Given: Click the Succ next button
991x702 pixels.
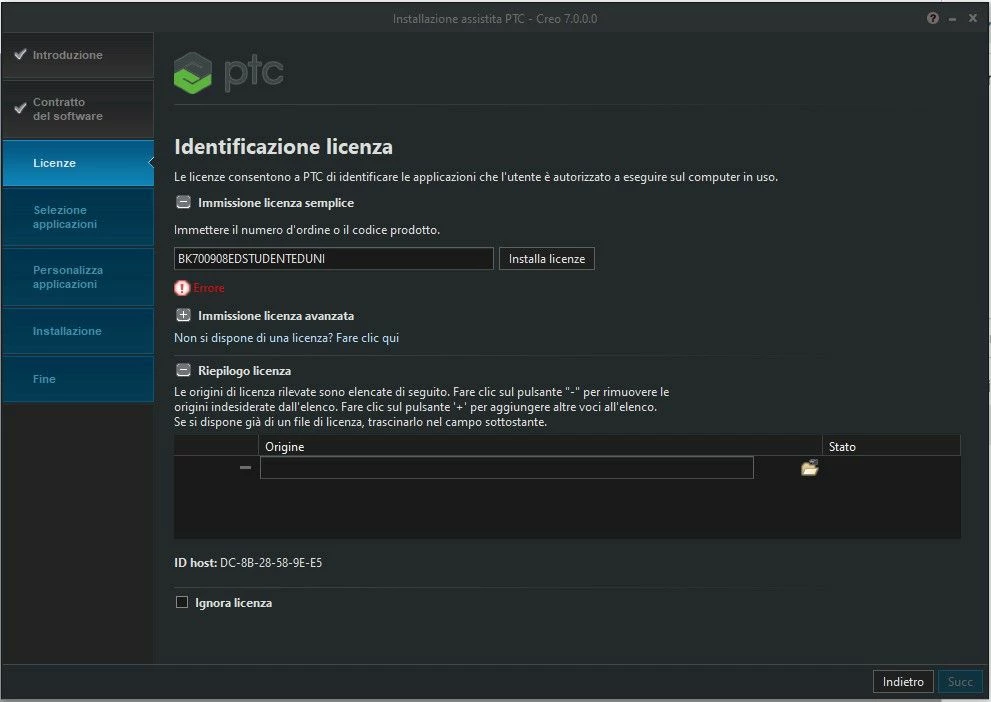Looking at the screenshot, I should click(960, 682).
